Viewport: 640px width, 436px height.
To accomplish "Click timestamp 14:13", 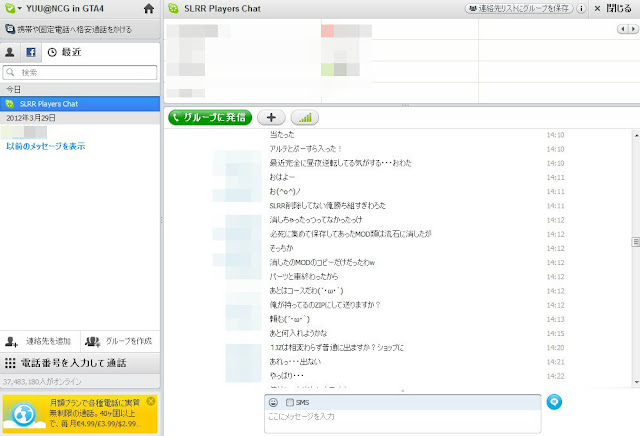I will pos(556,319).
